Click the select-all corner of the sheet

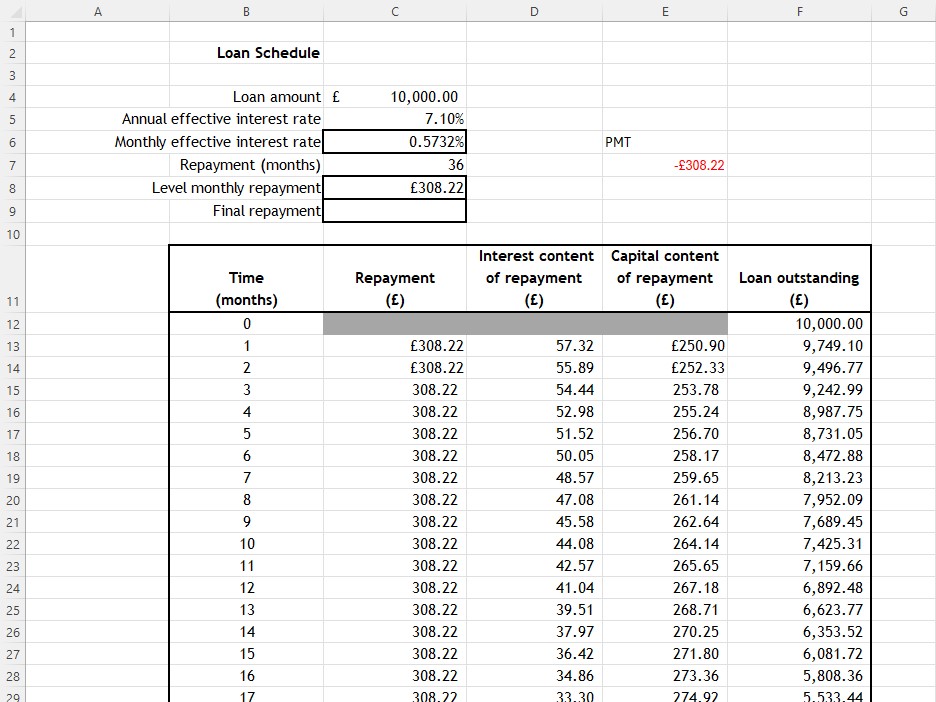(13, 11)
